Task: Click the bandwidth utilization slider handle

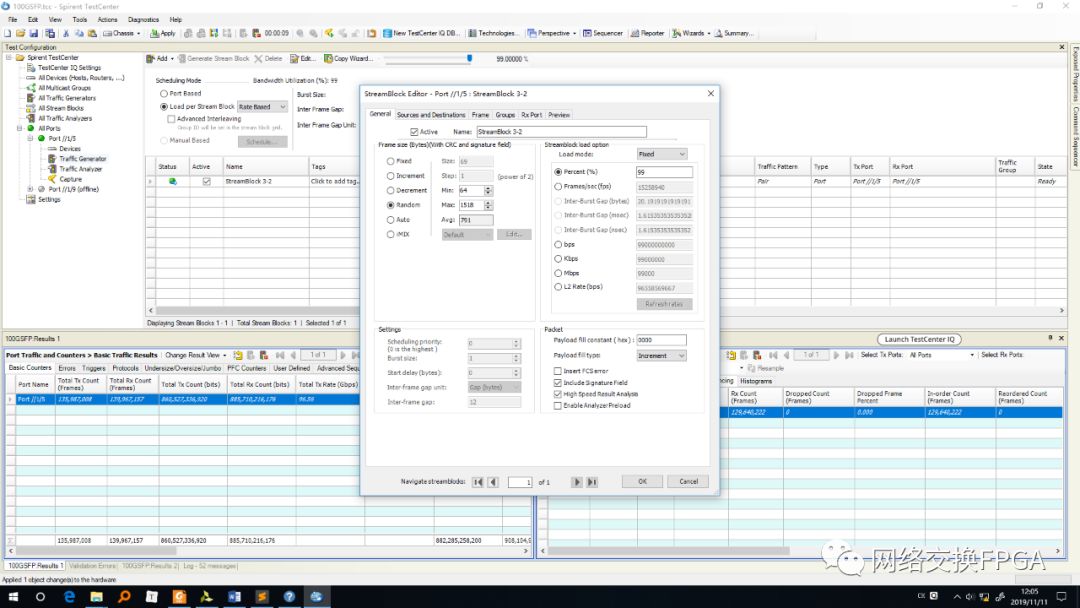Action: click(x=469, y=59)
